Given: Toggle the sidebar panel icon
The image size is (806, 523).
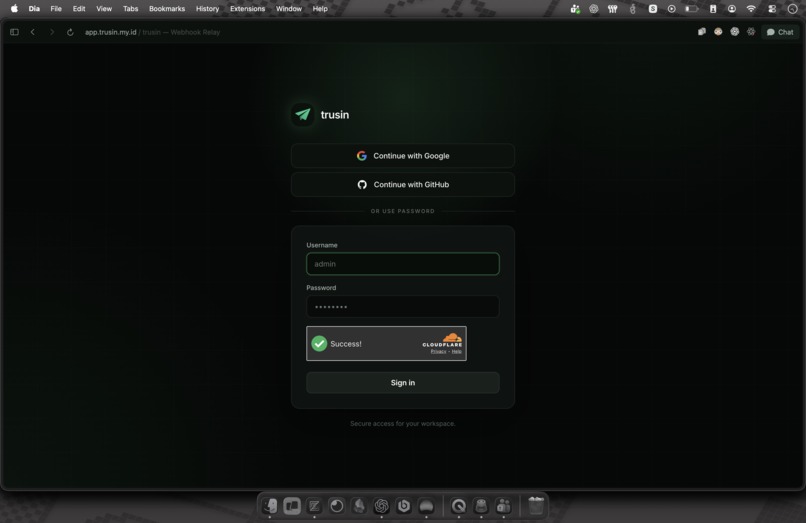Looking at the screenshot, I should pyautogui.click(x=14, y=32).
